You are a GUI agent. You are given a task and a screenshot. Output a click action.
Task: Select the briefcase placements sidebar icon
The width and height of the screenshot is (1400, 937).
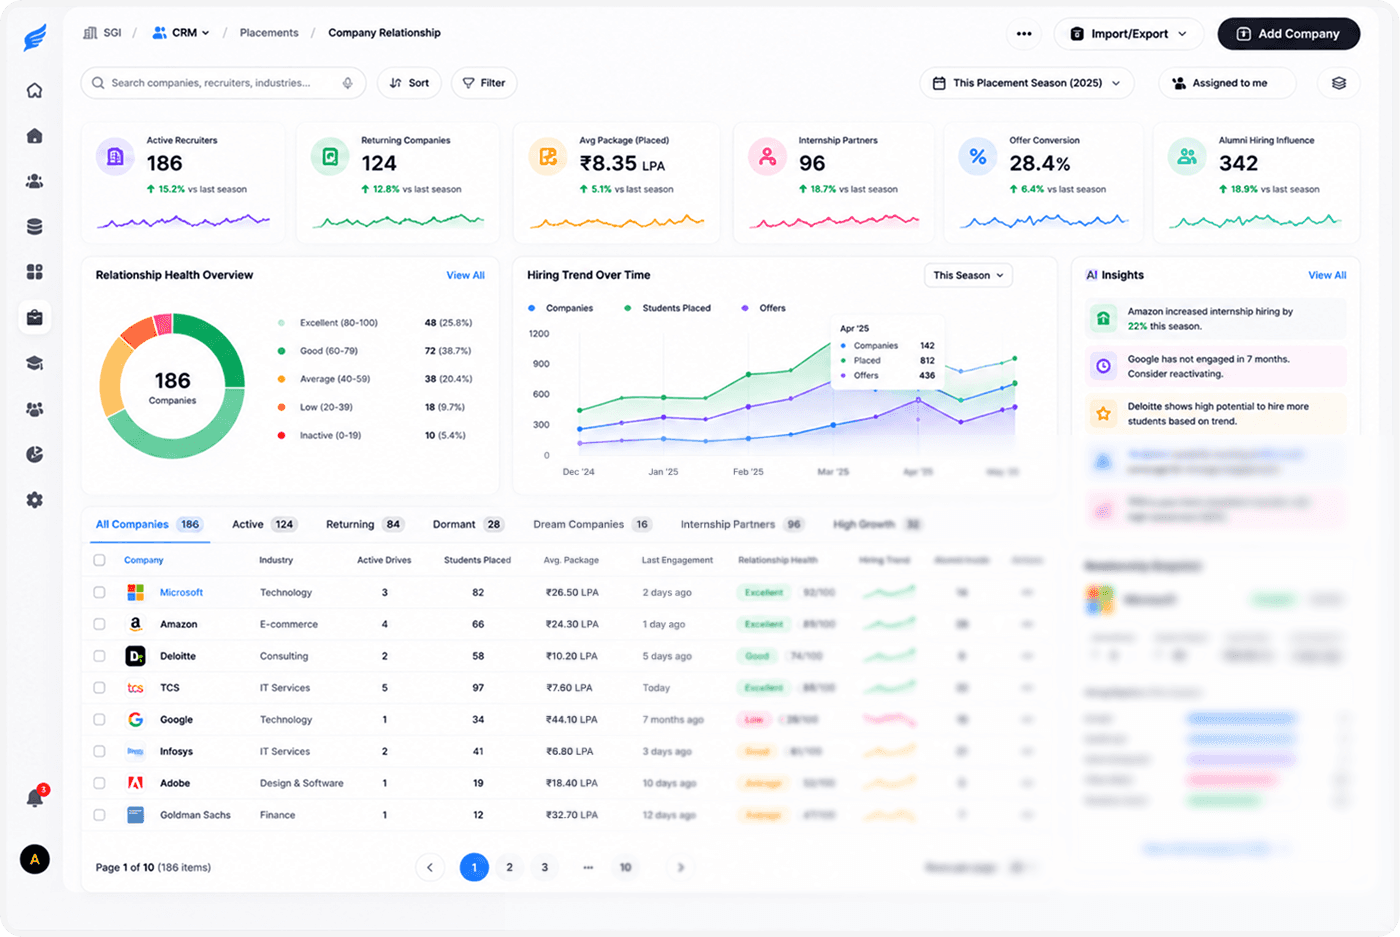pyautogui.click(x=34, y=318)
